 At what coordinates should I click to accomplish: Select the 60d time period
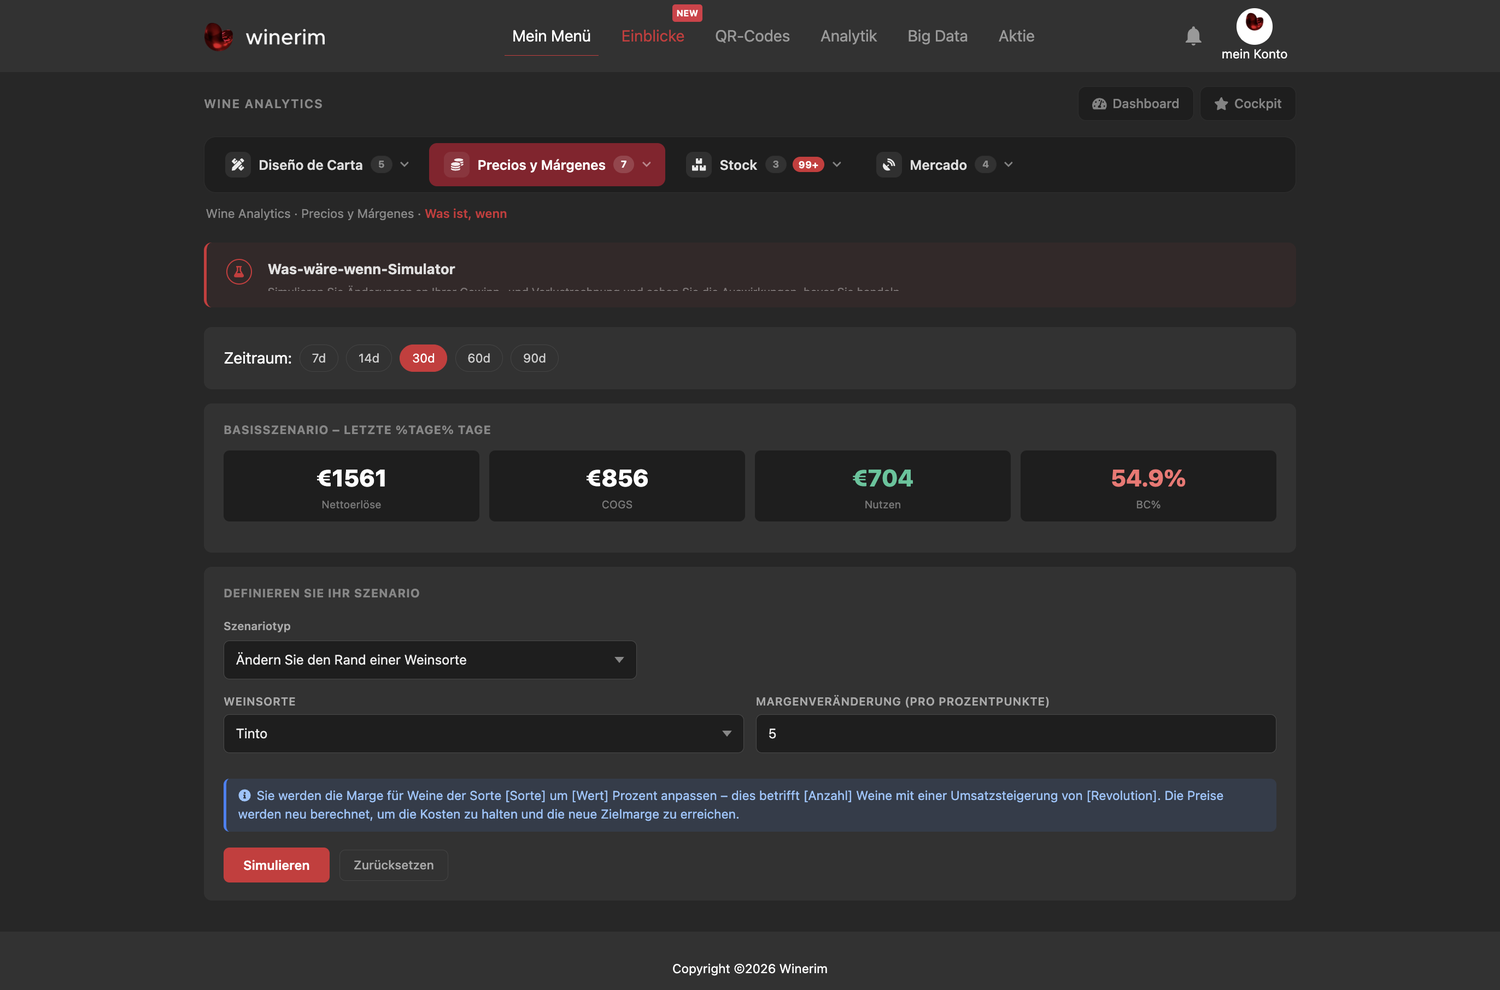pos(479,358)
